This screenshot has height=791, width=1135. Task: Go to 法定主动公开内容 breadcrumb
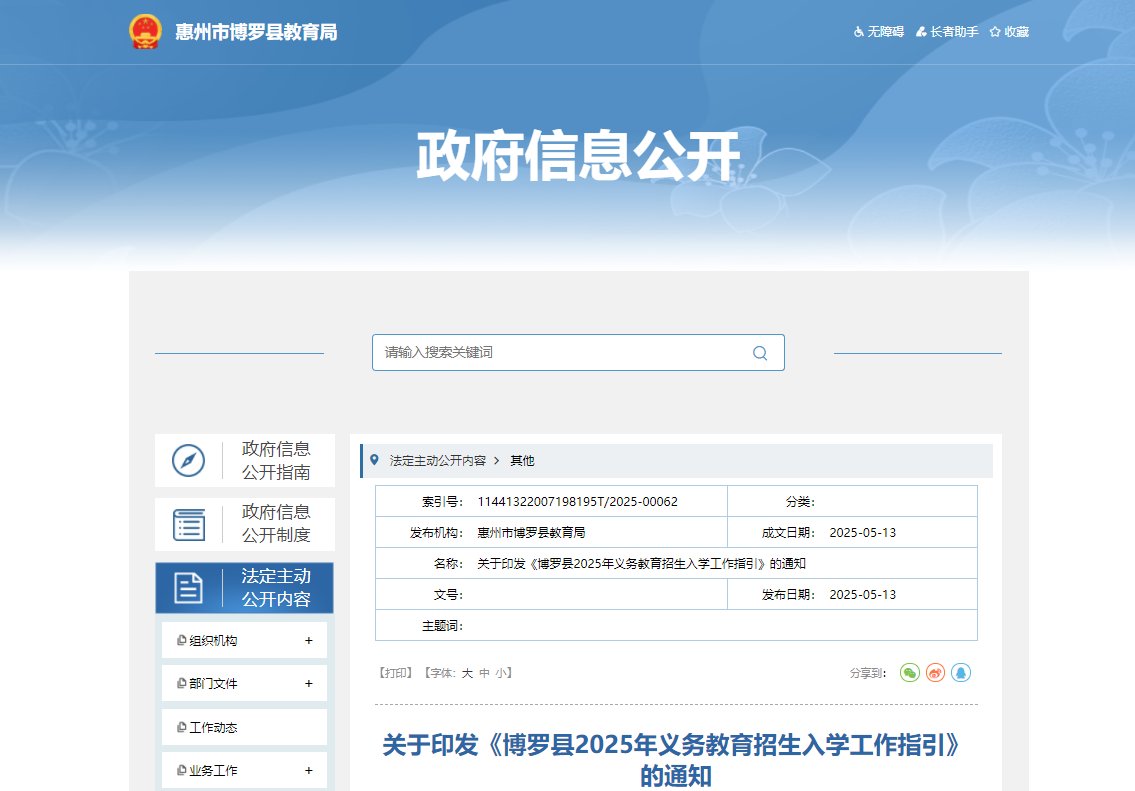pyautogui.click(x=437, y=460)
